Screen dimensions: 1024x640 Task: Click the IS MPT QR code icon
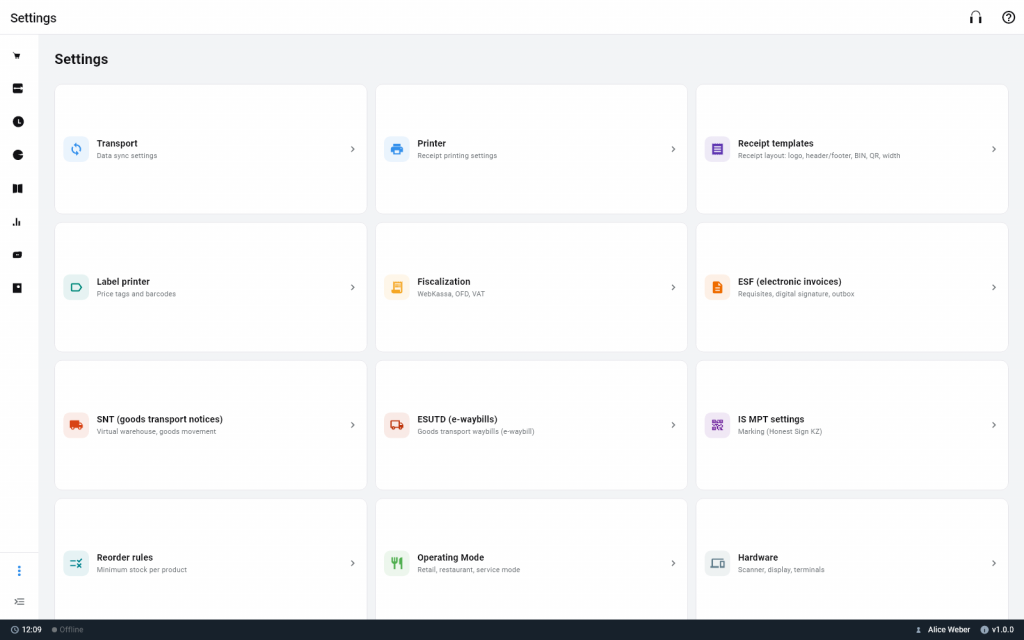717,425
